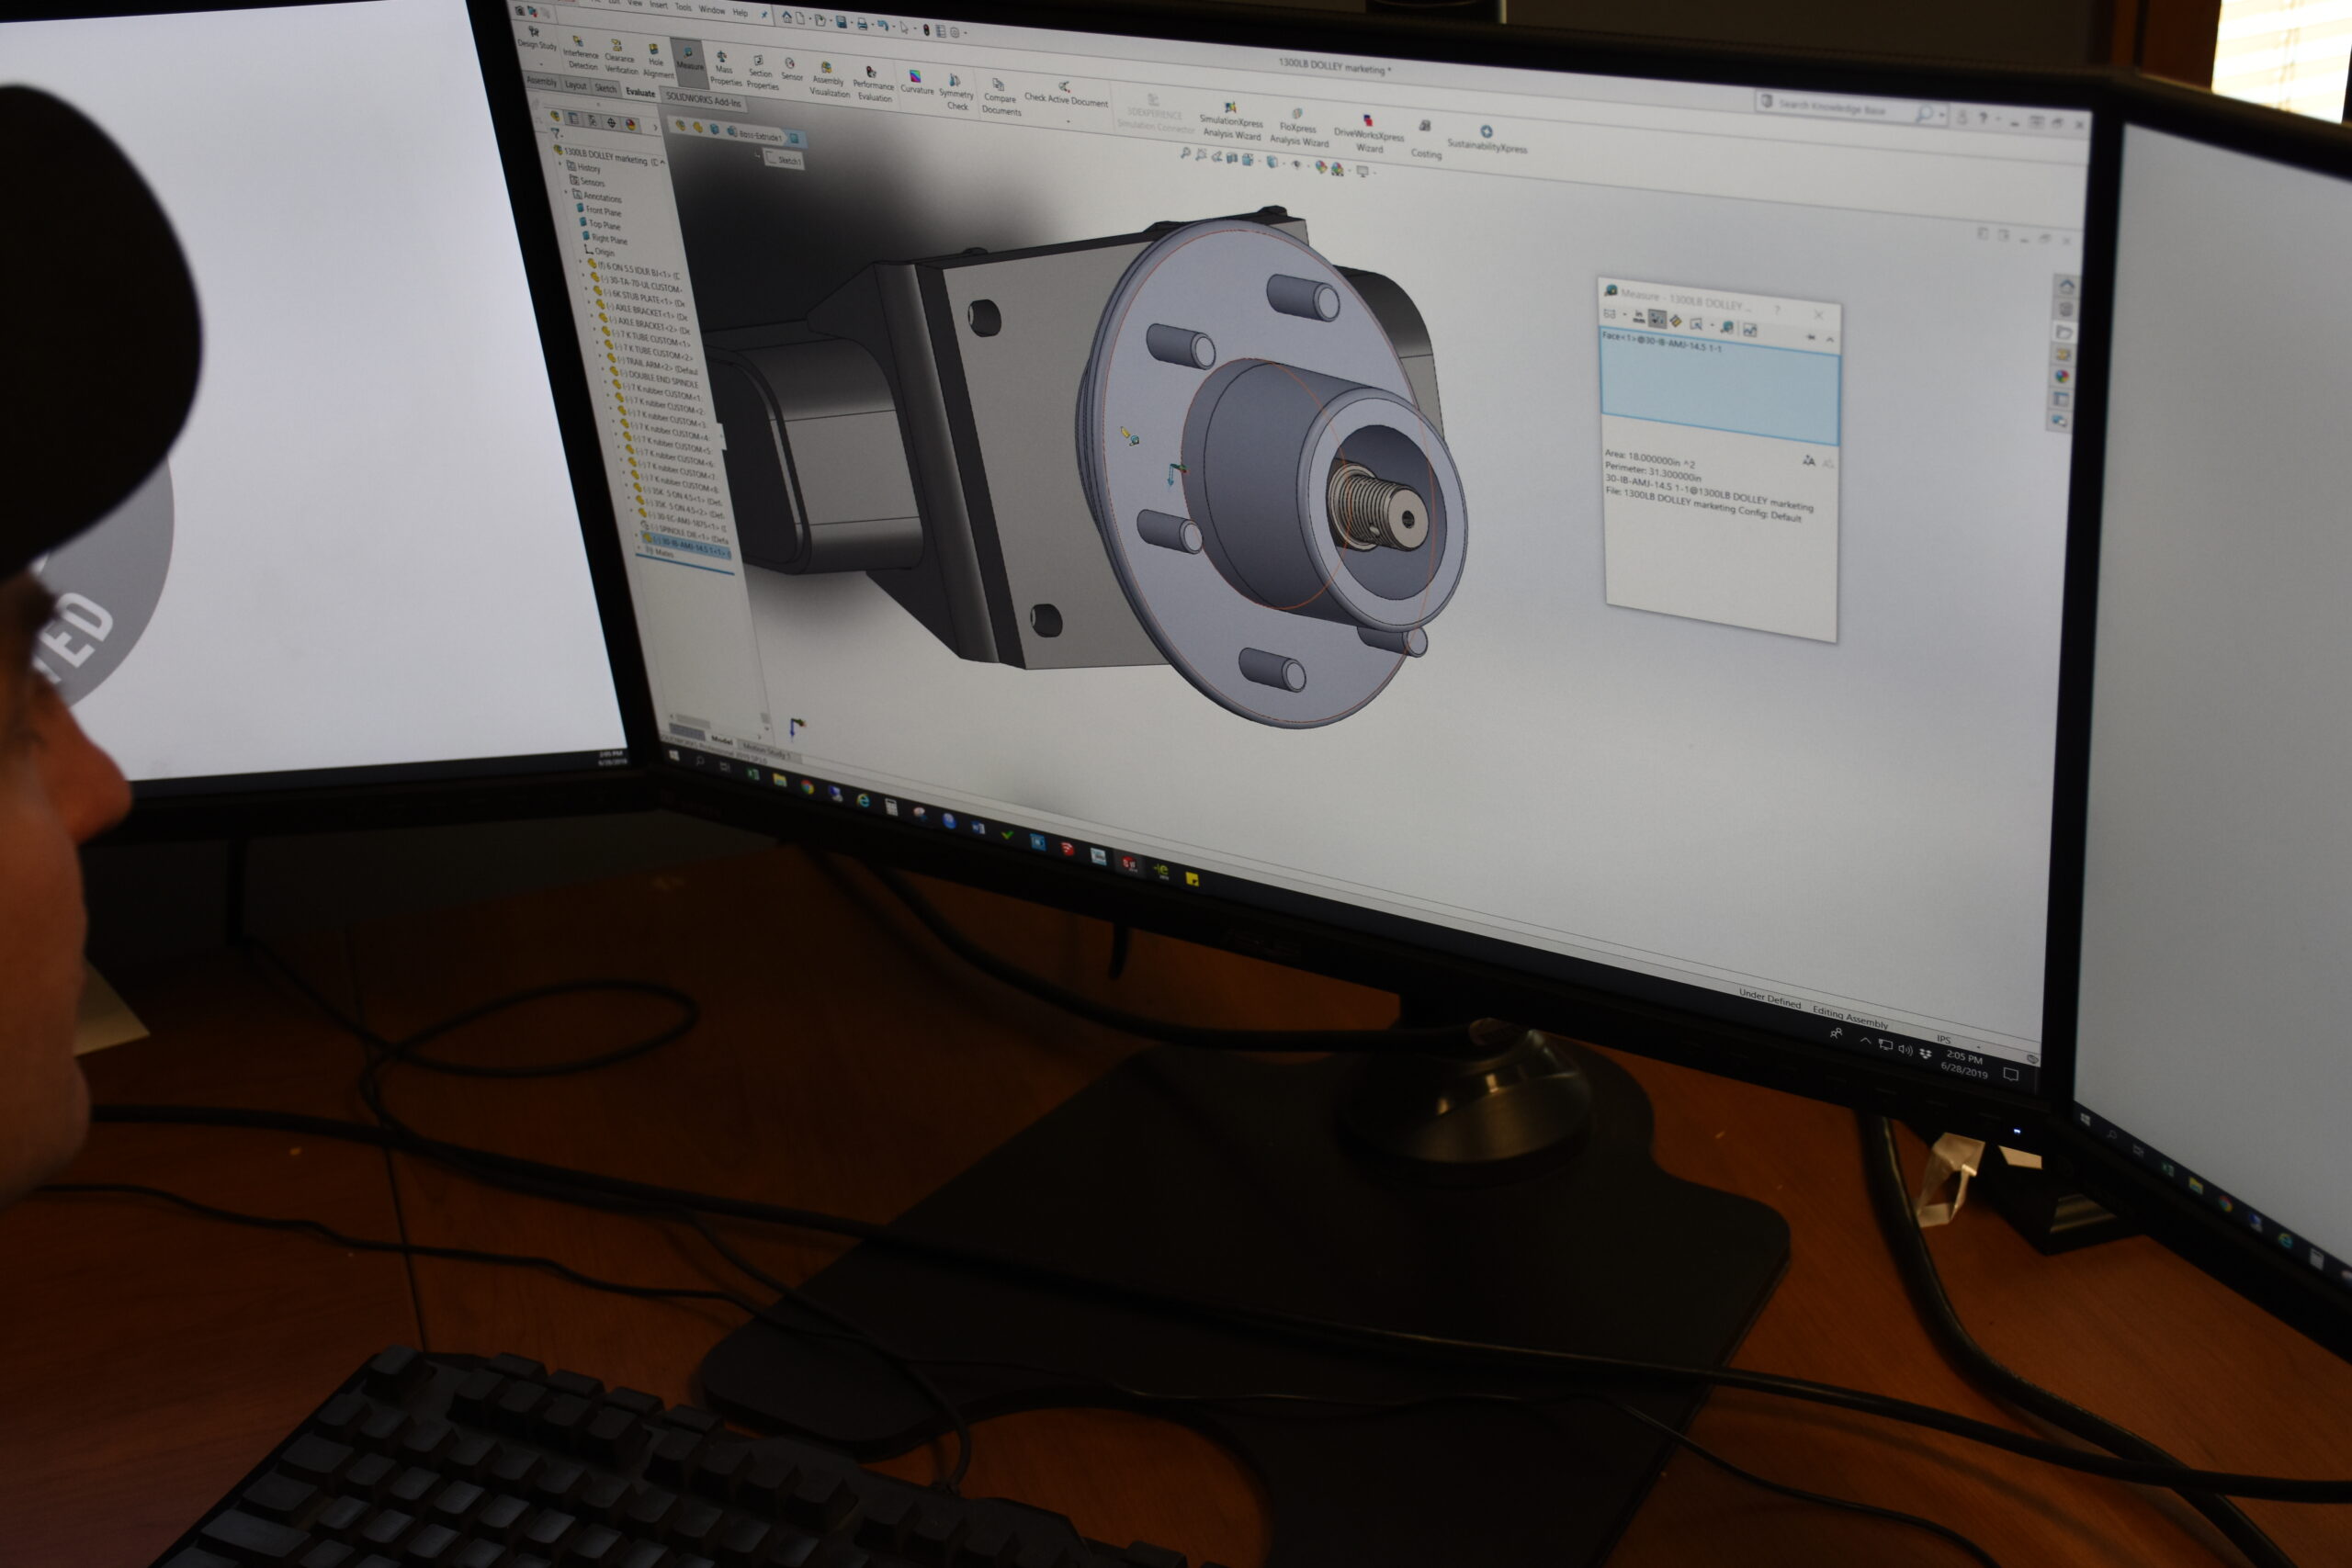
Task: Expand 6K STUB PLATE<1> component
Action: 587,289
